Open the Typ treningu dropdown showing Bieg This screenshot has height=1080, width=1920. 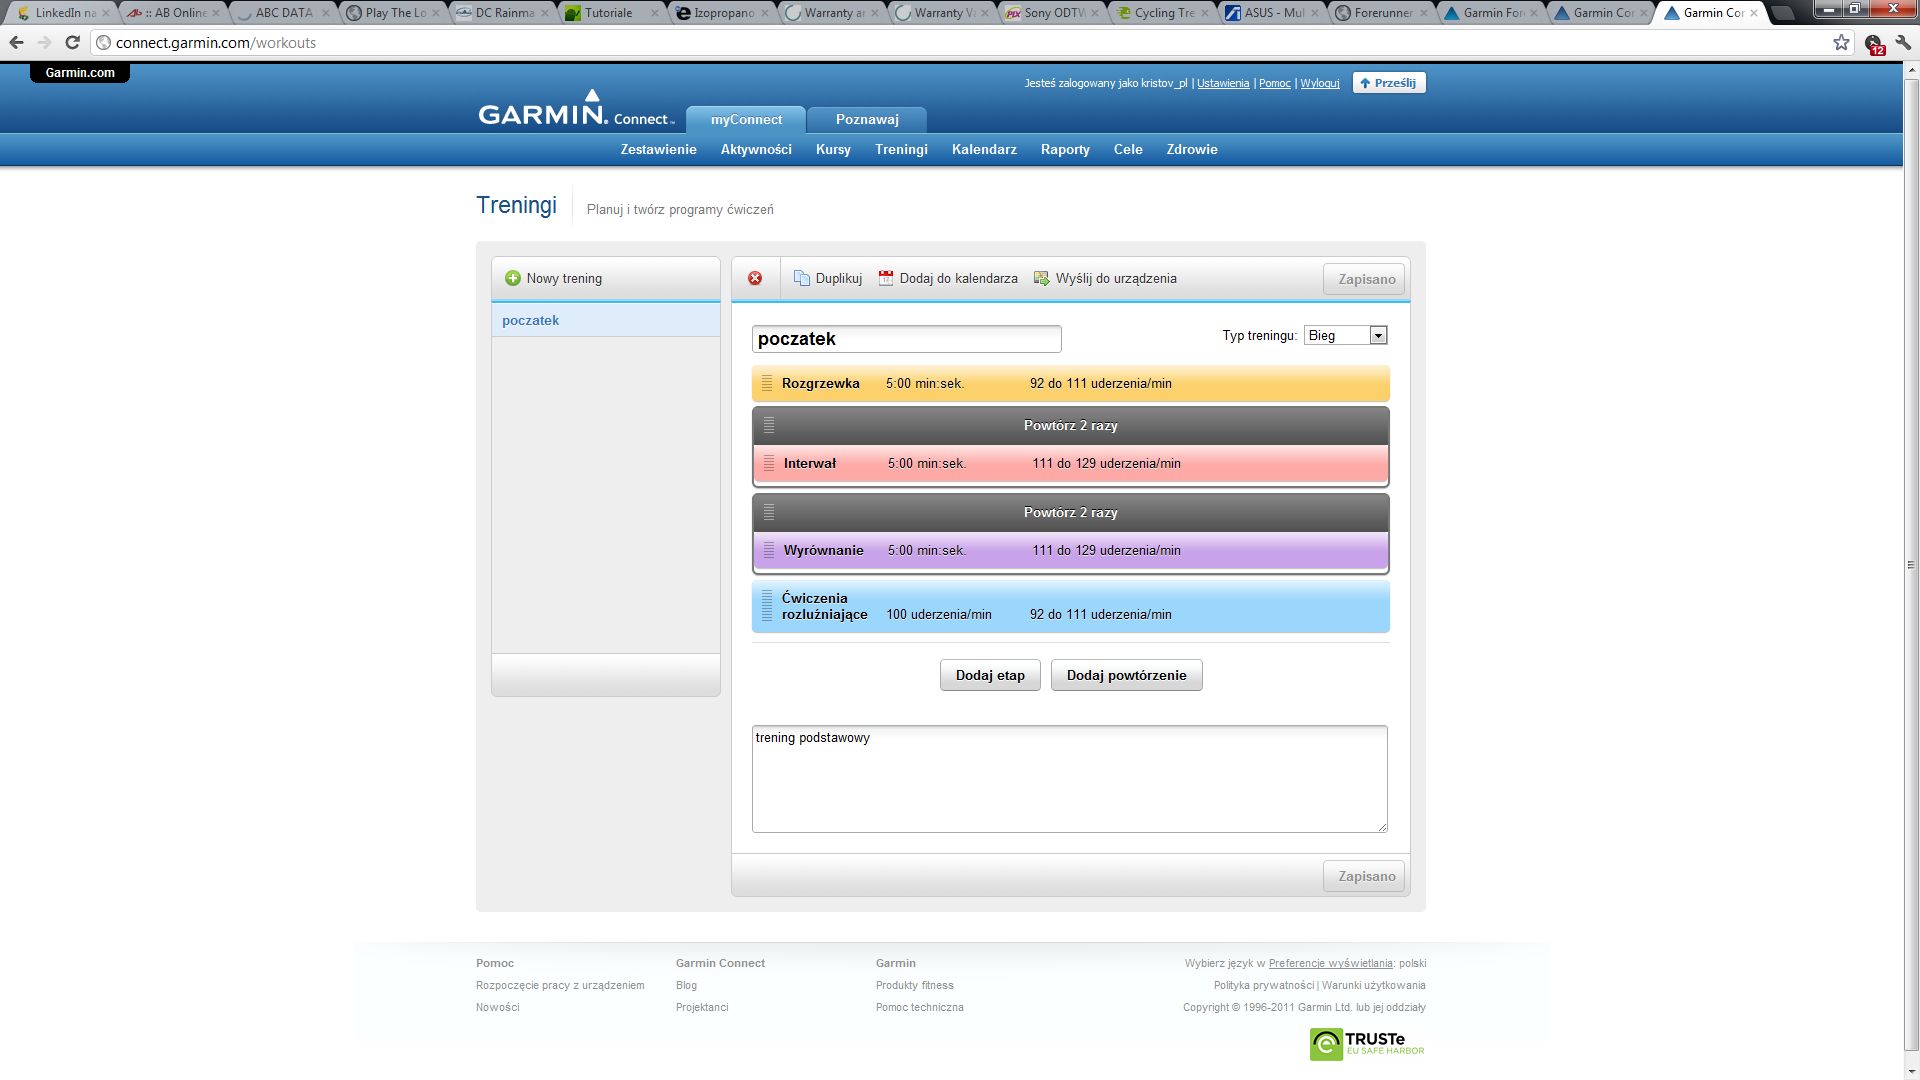1345,336
